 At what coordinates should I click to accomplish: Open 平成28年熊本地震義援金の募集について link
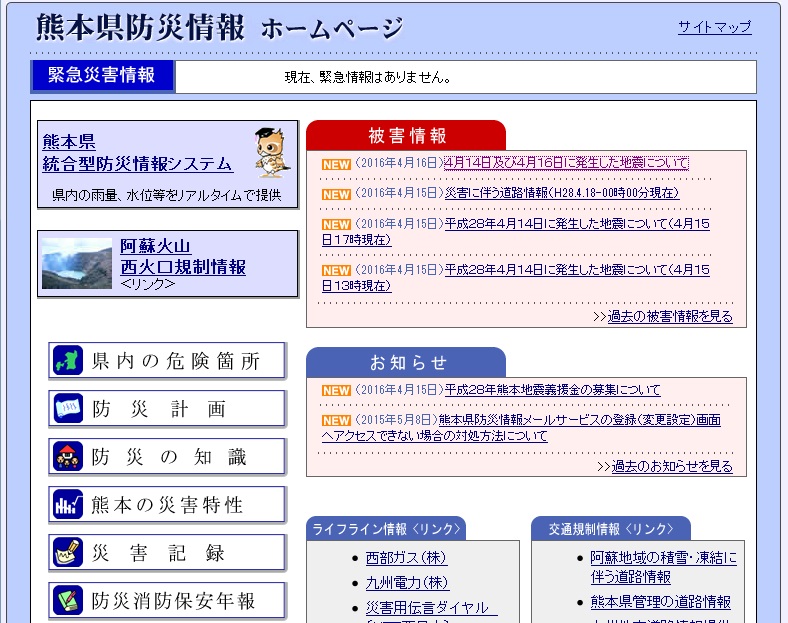click(x=552, y=390)
